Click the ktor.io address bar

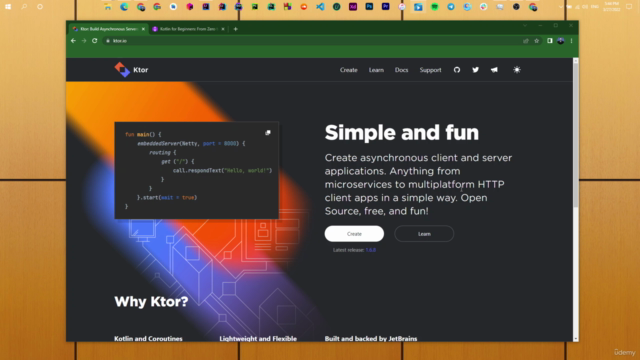coord(312,41)
